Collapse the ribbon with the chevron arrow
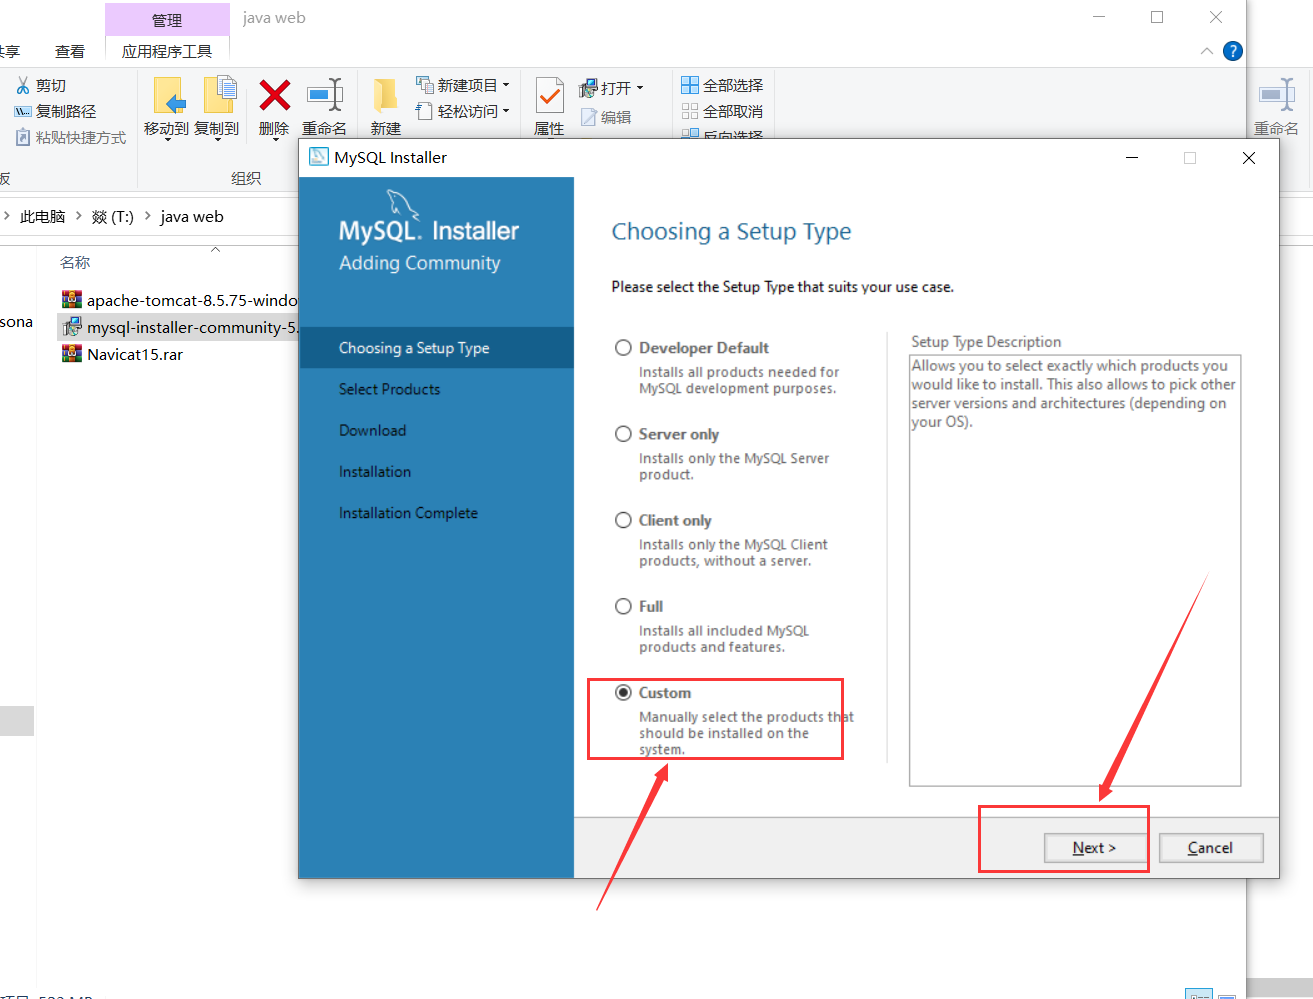 click(x=1207, y=51)
